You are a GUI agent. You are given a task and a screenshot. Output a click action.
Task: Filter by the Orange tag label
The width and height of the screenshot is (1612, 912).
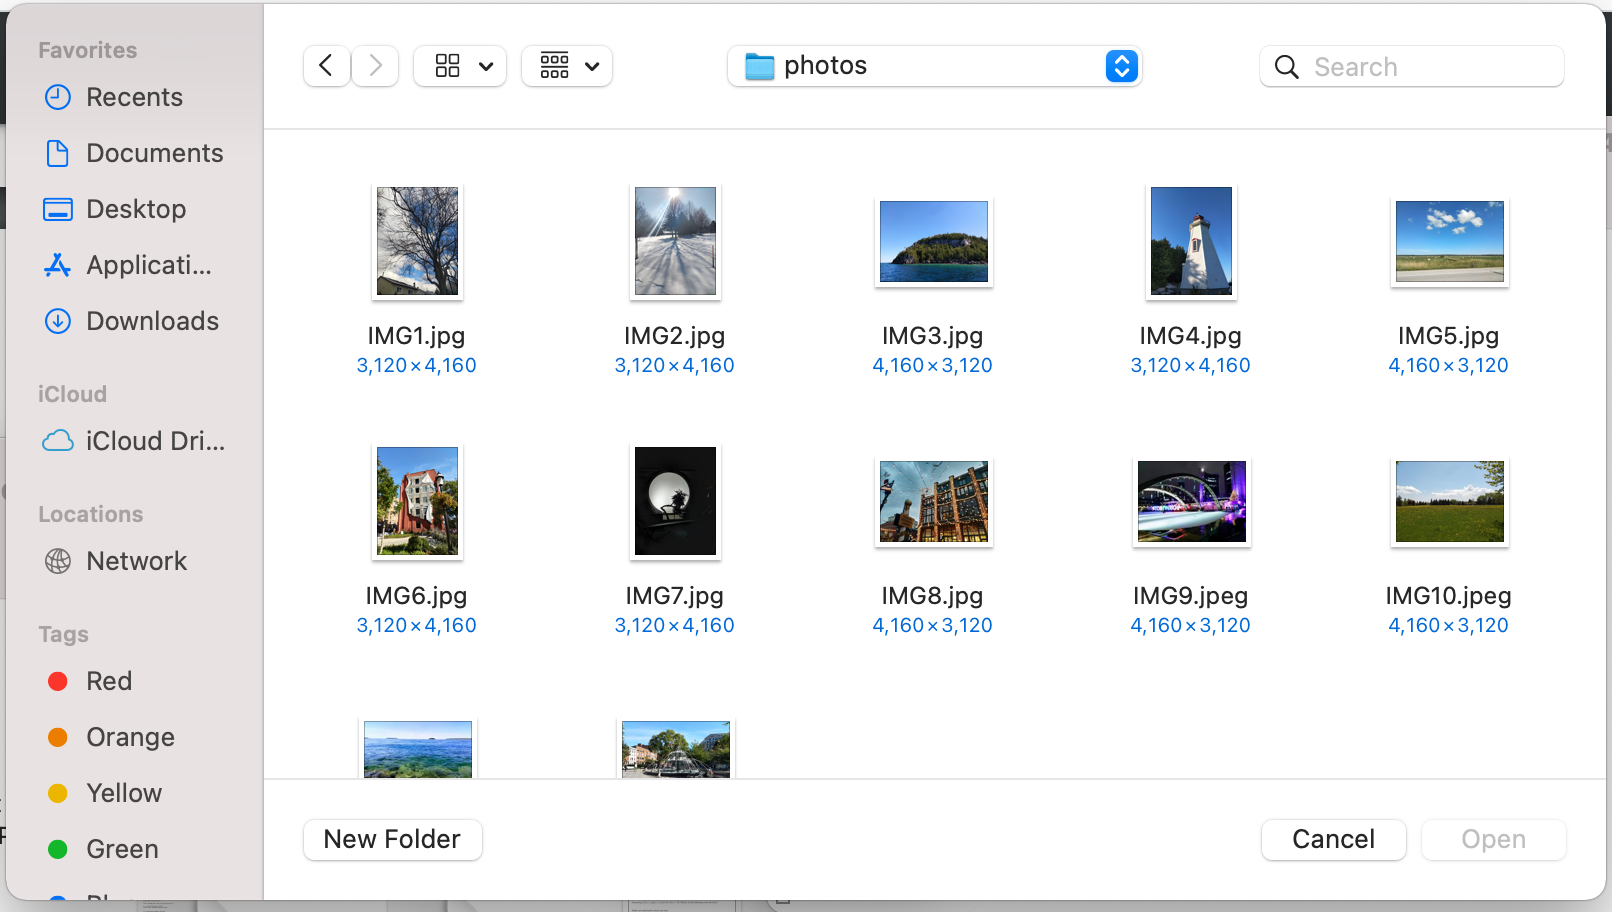pos(130,737)
